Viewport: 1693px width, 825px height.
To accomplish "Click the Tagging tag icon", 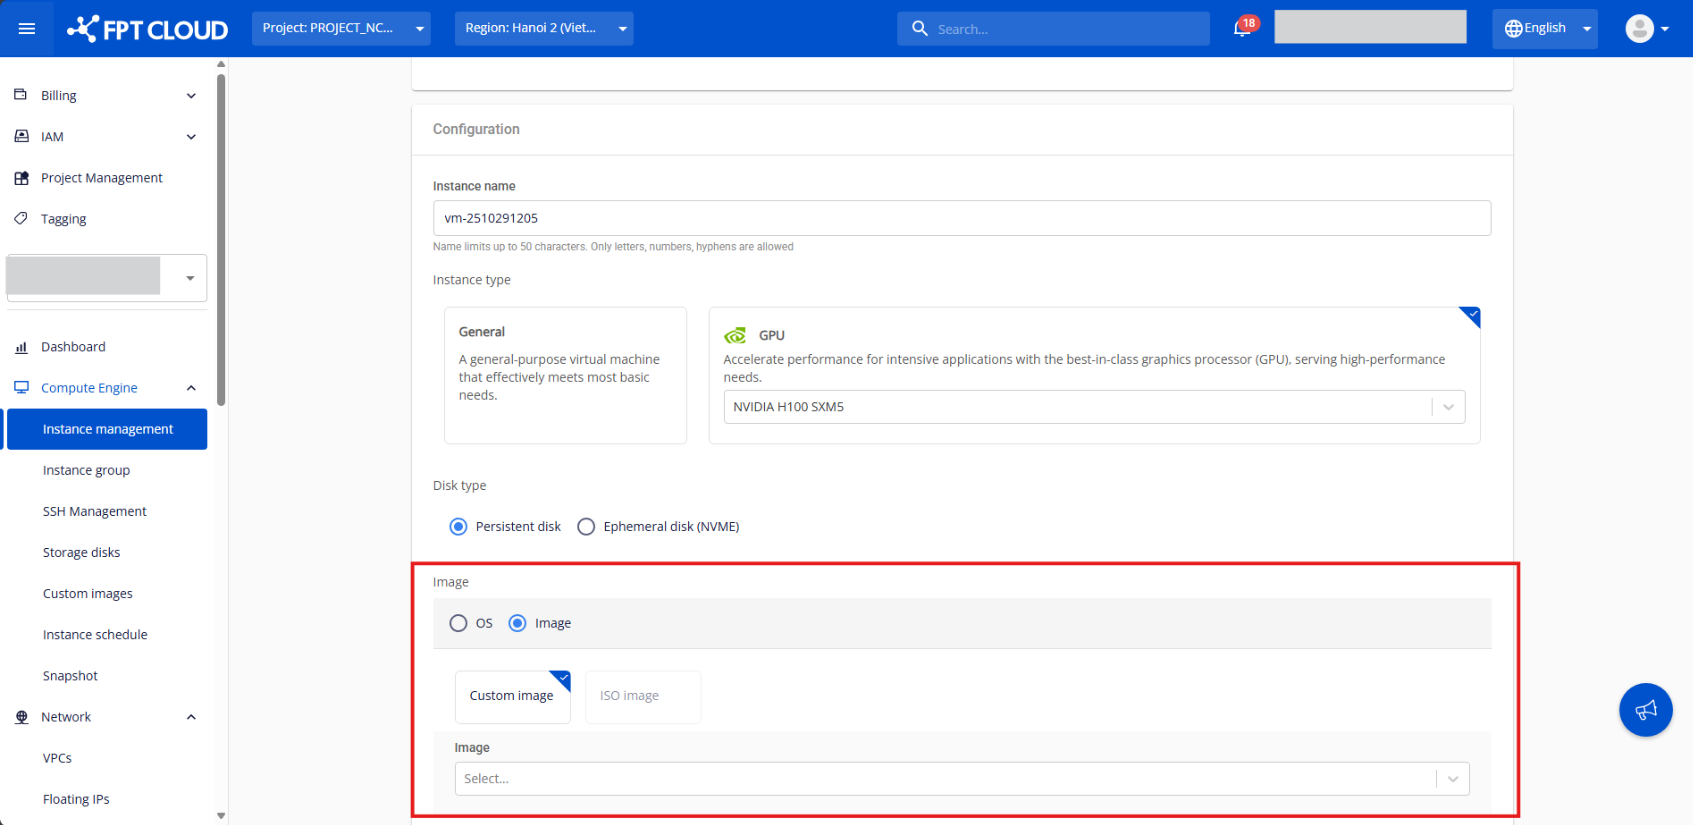I will 21,219.
